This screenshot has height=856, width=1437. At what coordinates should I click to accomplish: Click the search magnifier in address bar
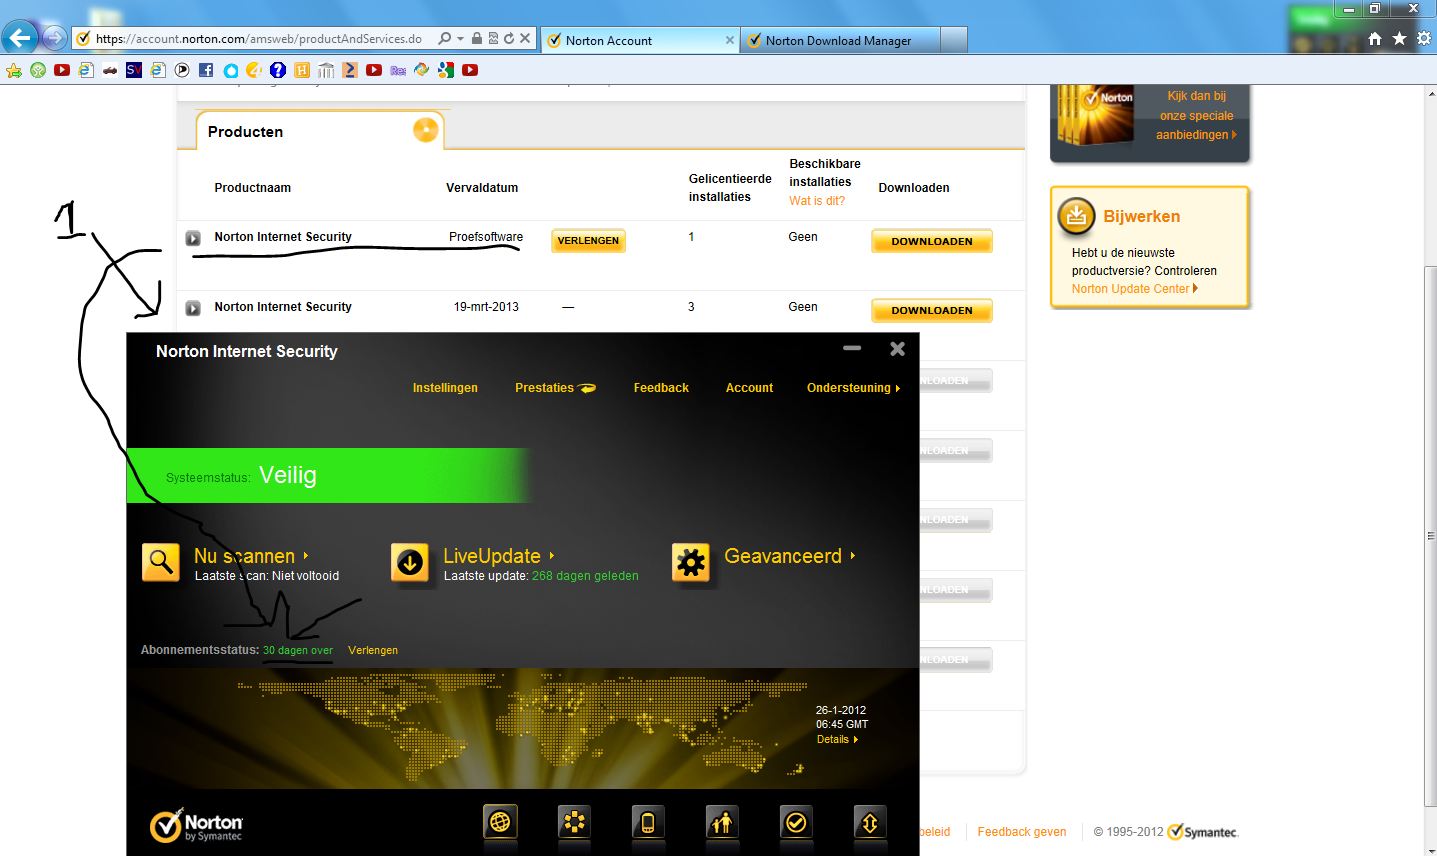tap(445, 39)
